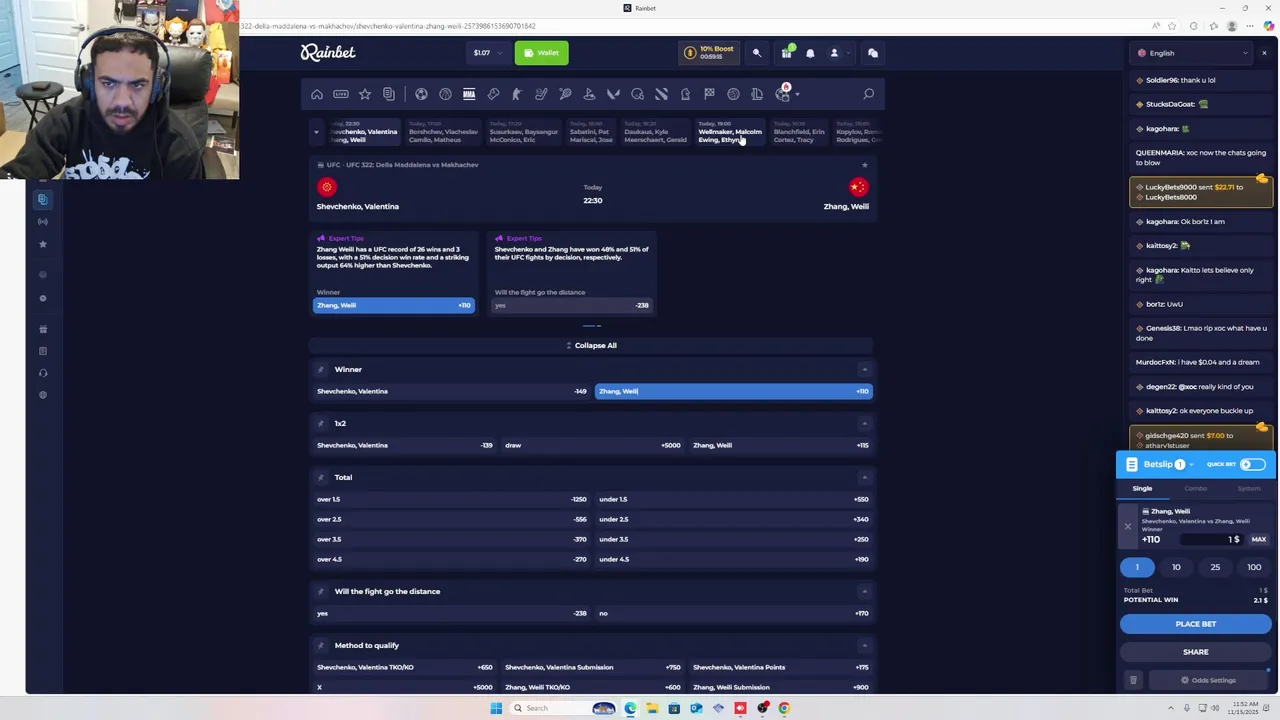Viewport: 1280px width, 720px height.
Task: Open the $1.07 balance dropdown
Action: (x=486, y=53)
